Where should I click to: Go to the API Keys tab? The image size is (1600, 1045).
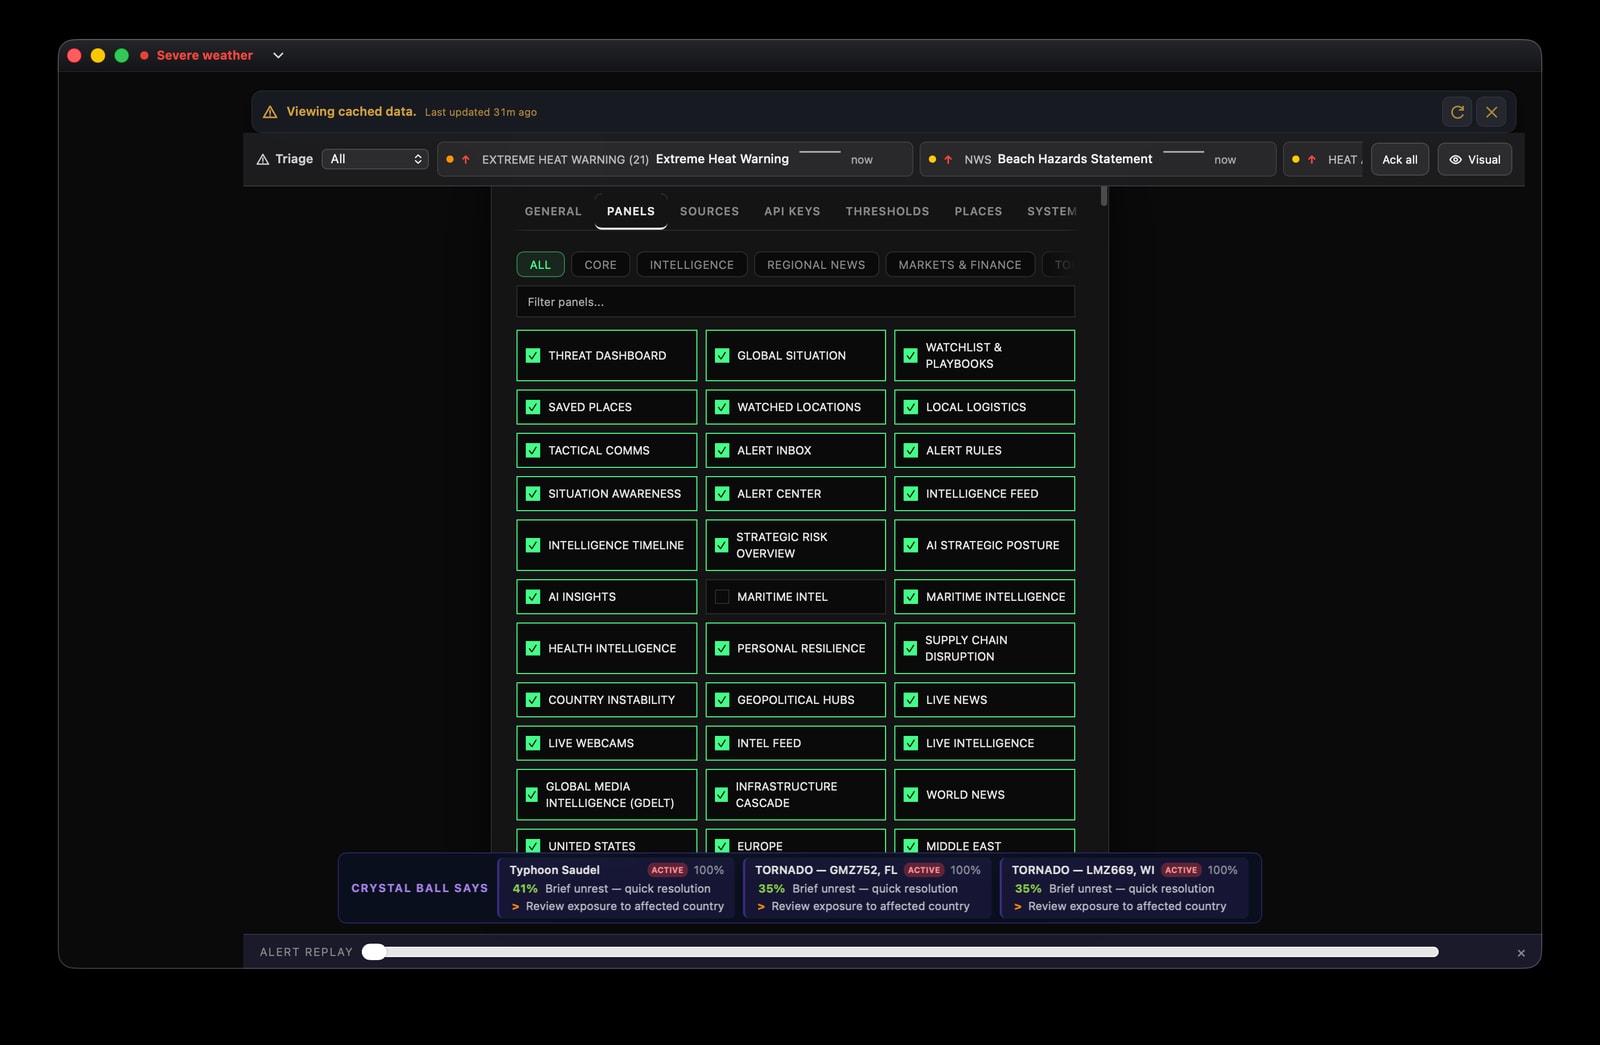click(792, 211)
